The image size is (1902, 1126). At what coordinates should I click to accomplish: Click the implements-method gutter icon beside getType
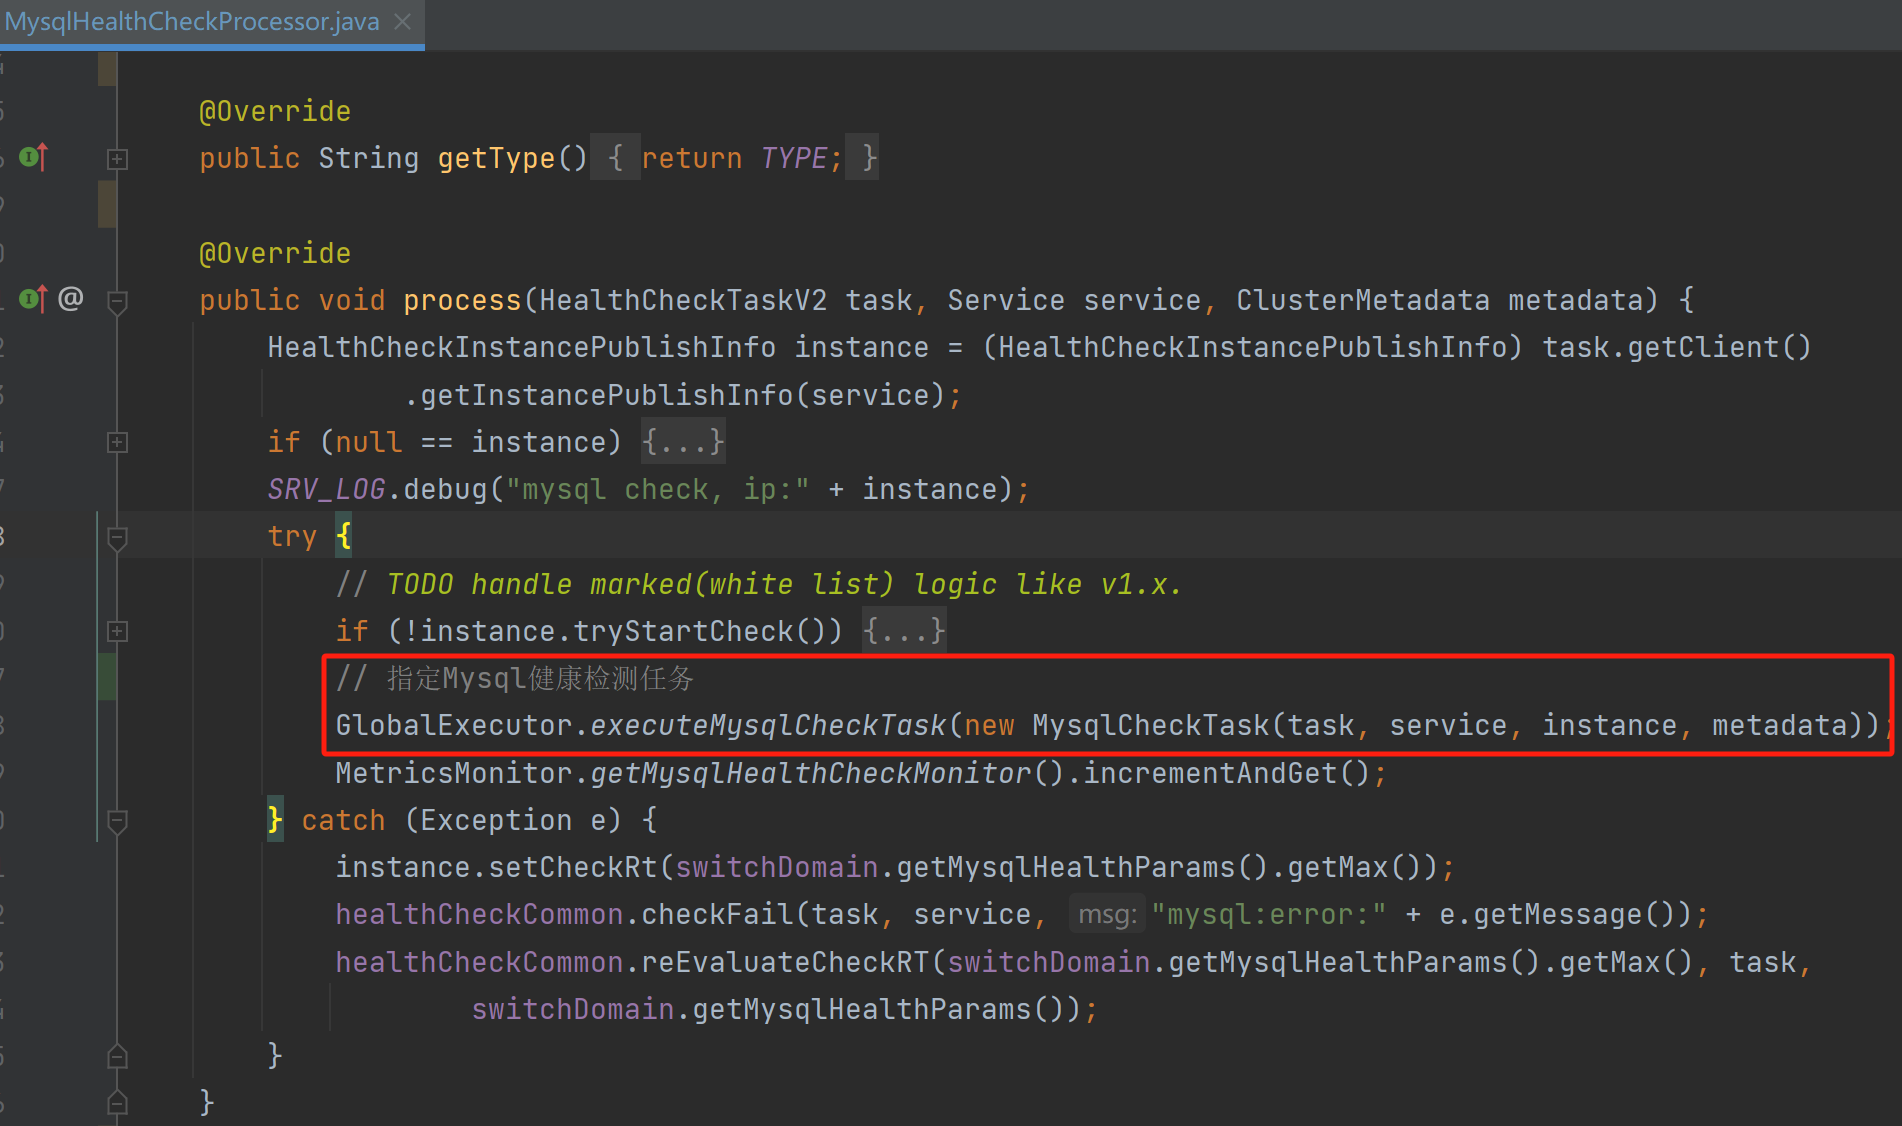pyautogui.click(x=33, y=157)
